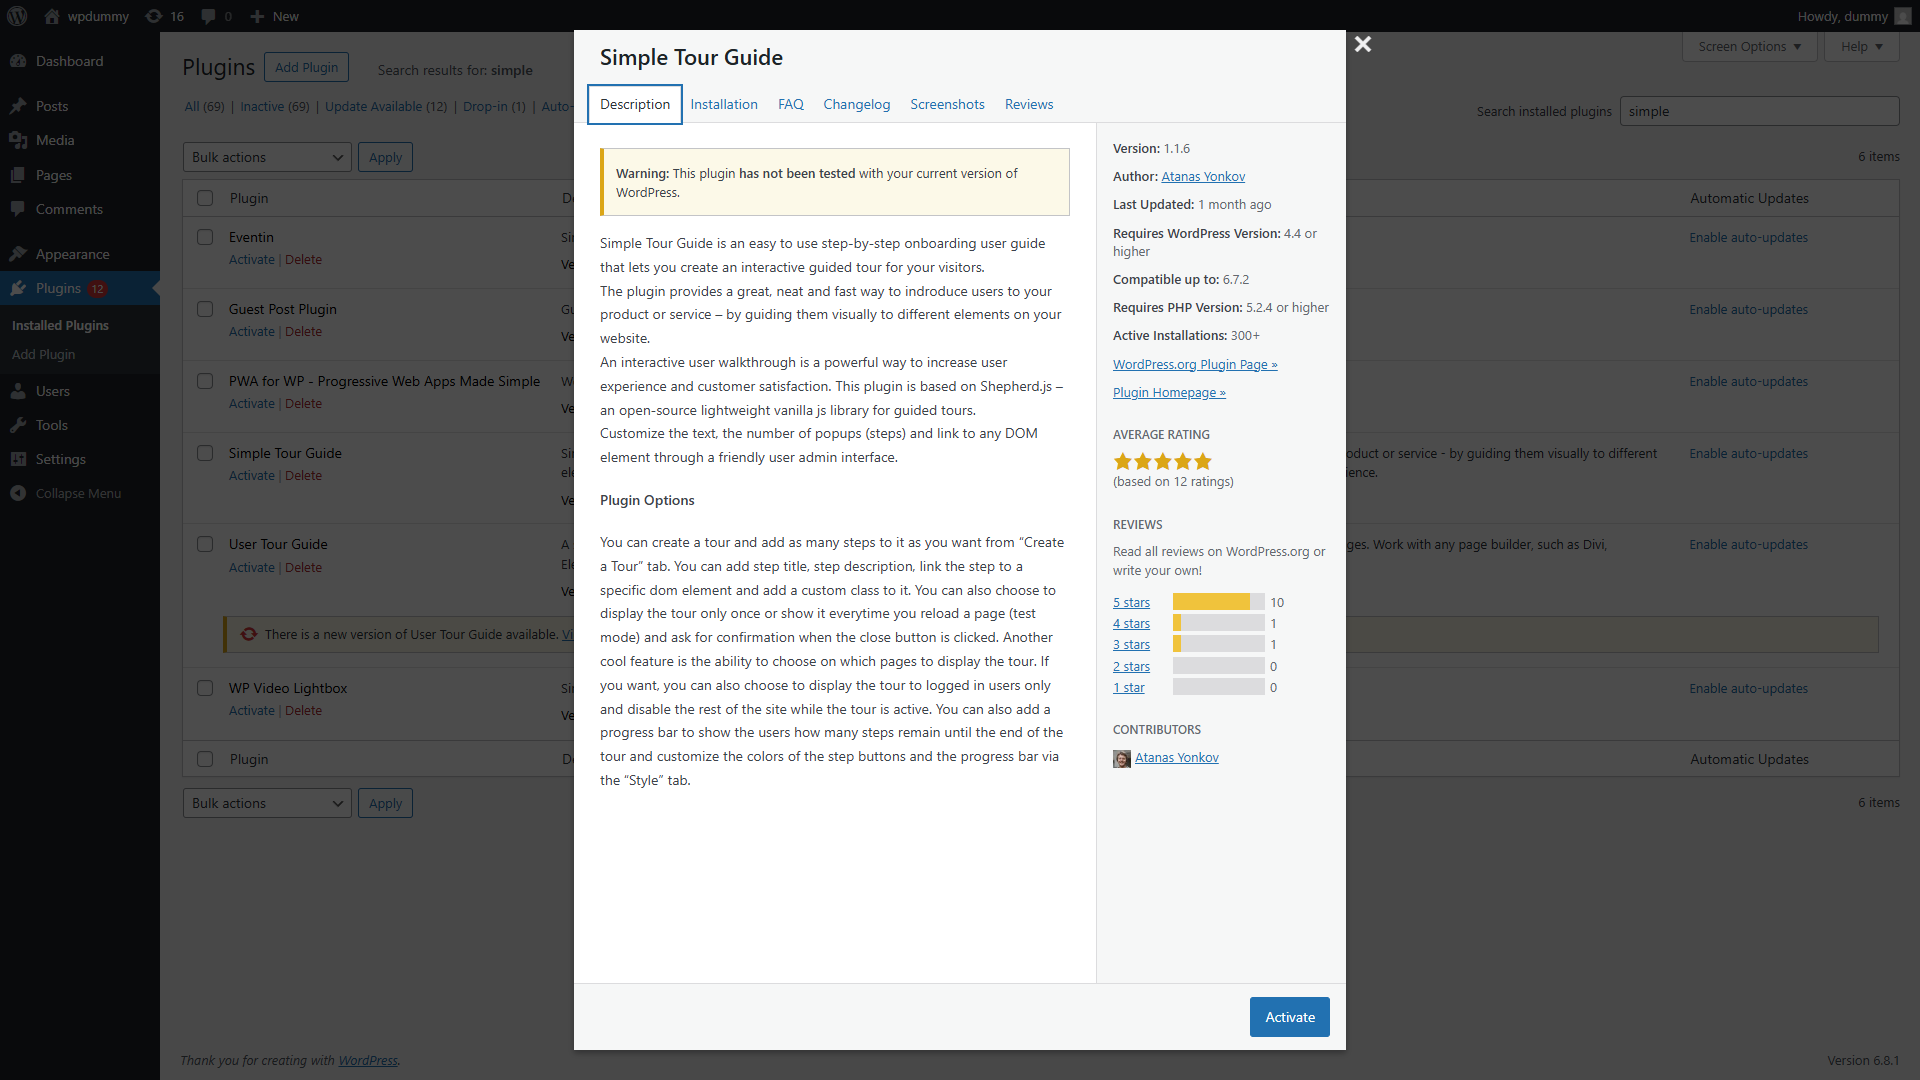The image size is (1920, 1080).
Task: Click the bottom Apply button
Action: (x=385, y=803)
